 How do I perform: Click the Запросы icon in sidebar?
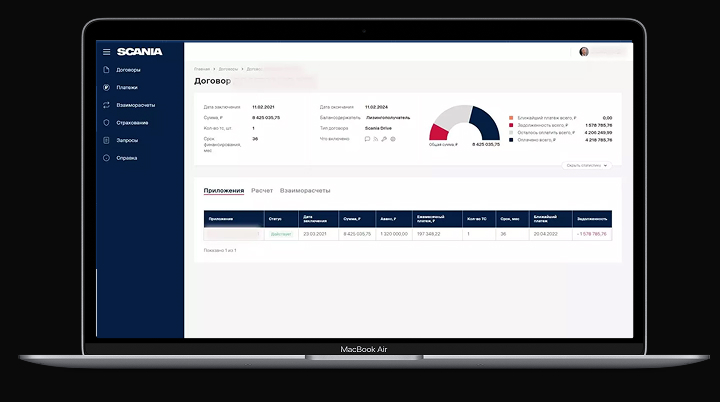point(106,140)
